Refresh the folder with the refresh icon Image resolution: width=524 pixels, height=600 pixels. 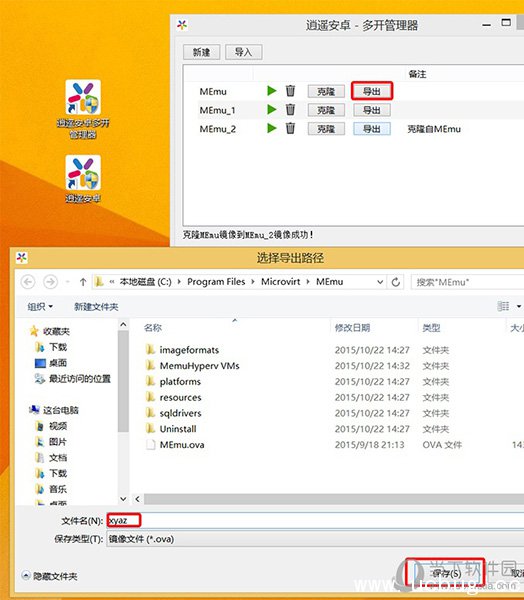pyautogui.click(x=396, y=282)
